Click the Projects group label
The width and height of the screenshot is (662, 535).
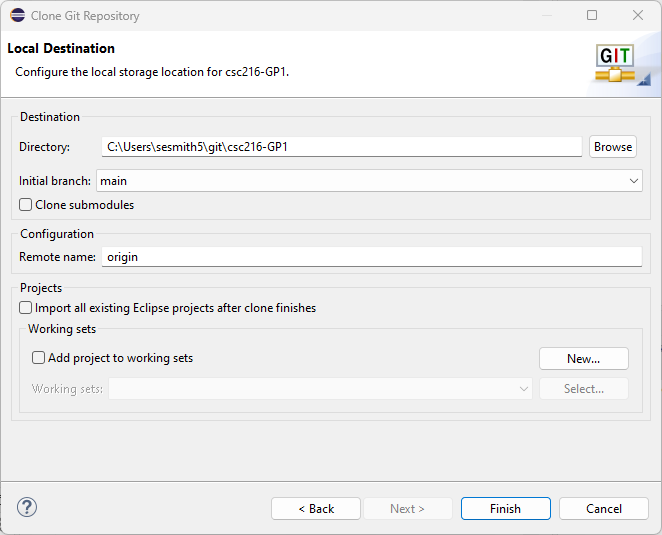[x=41, y=288]
